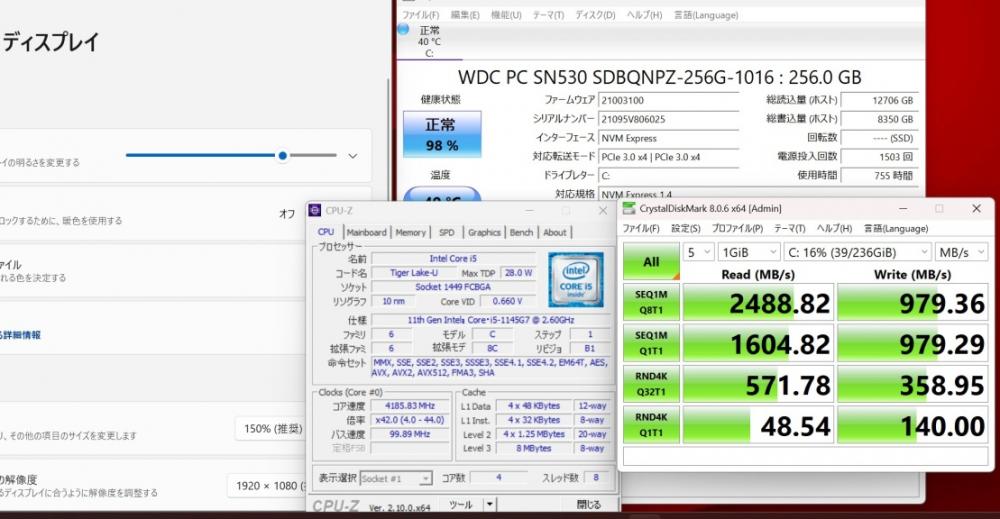
Task: Open the ツール dropdown arrow in CPU-Z
Action: tap(489, 504)
